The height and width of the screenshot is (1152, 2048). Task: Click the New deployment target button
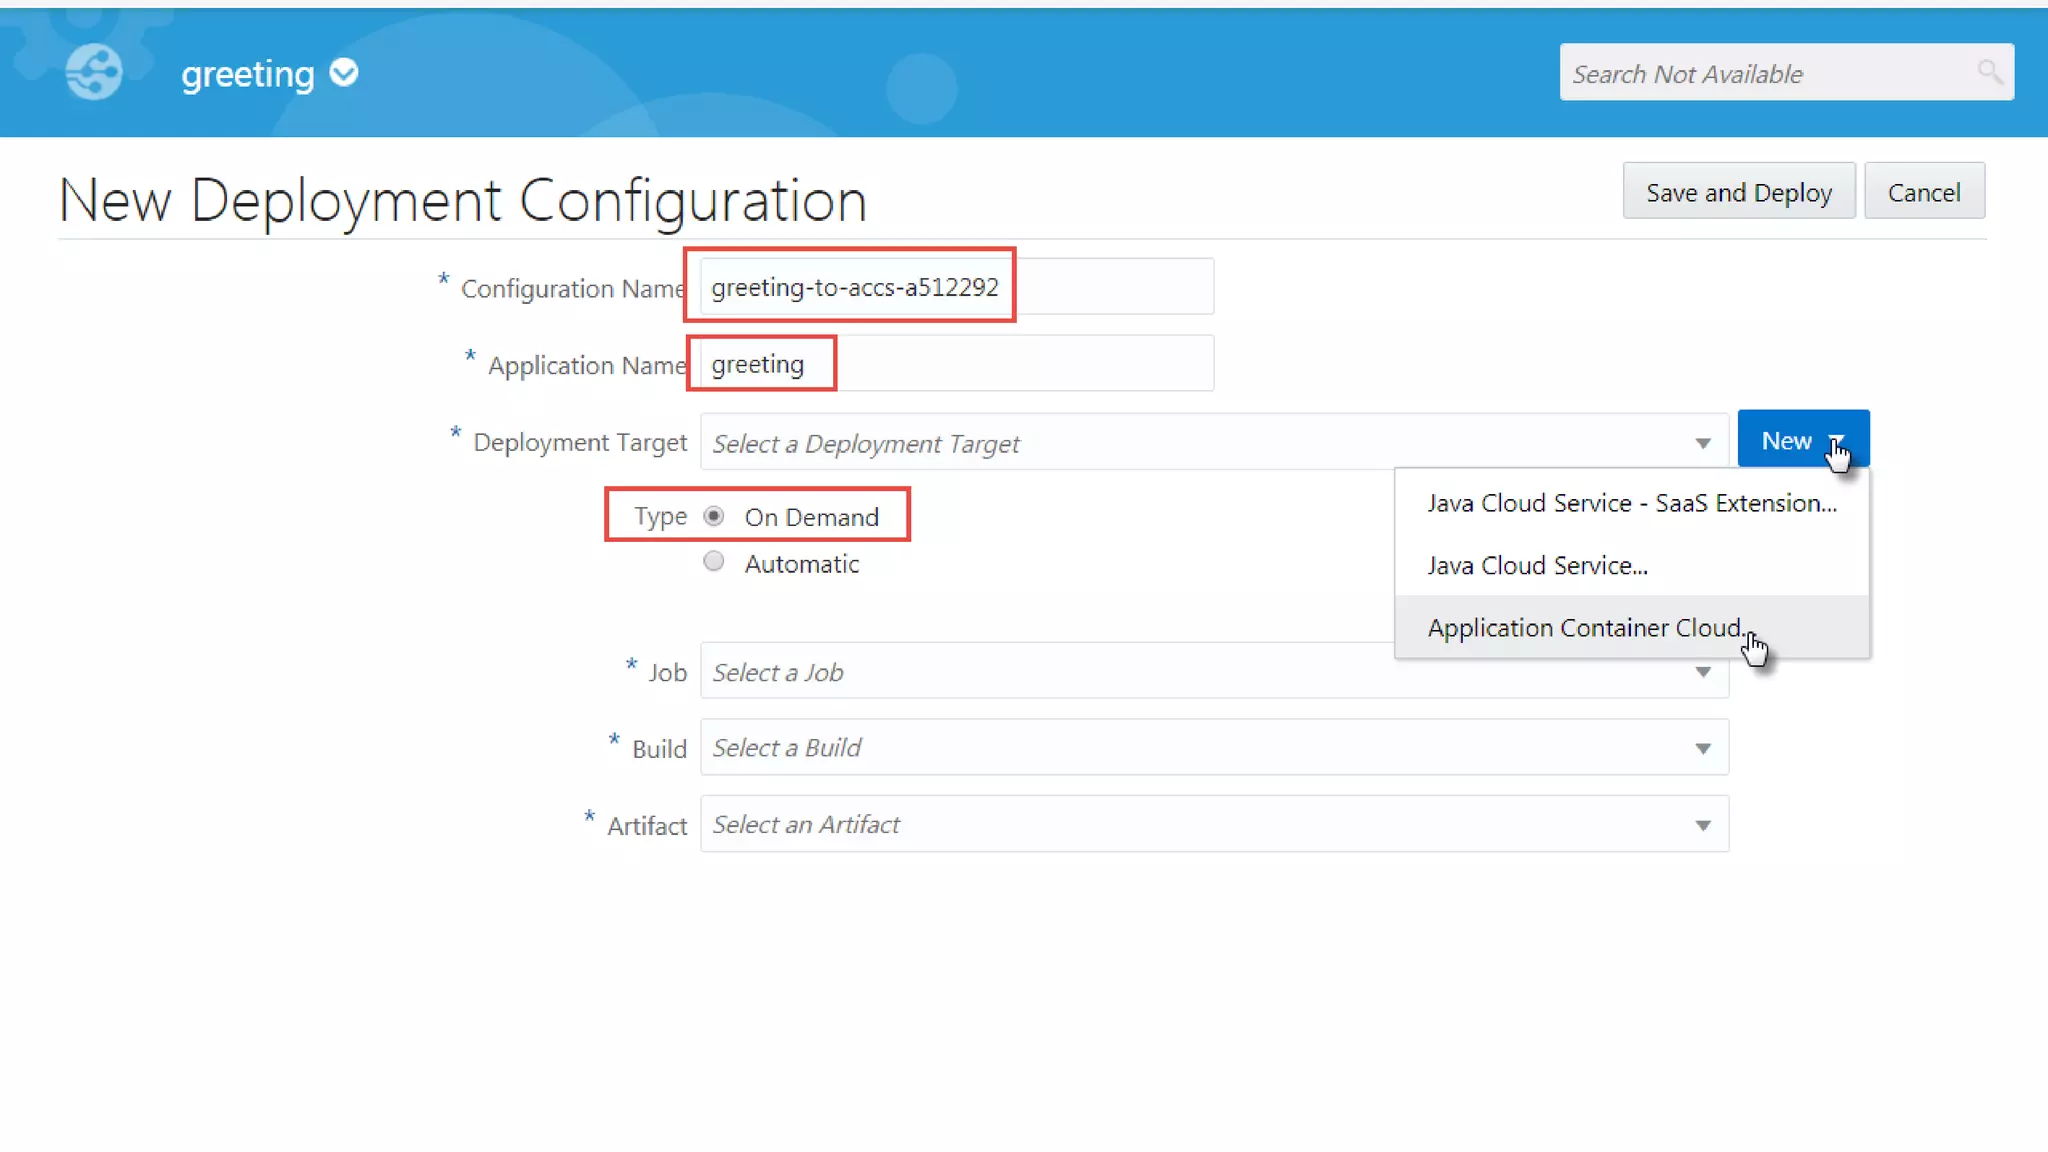(1785, 441)
